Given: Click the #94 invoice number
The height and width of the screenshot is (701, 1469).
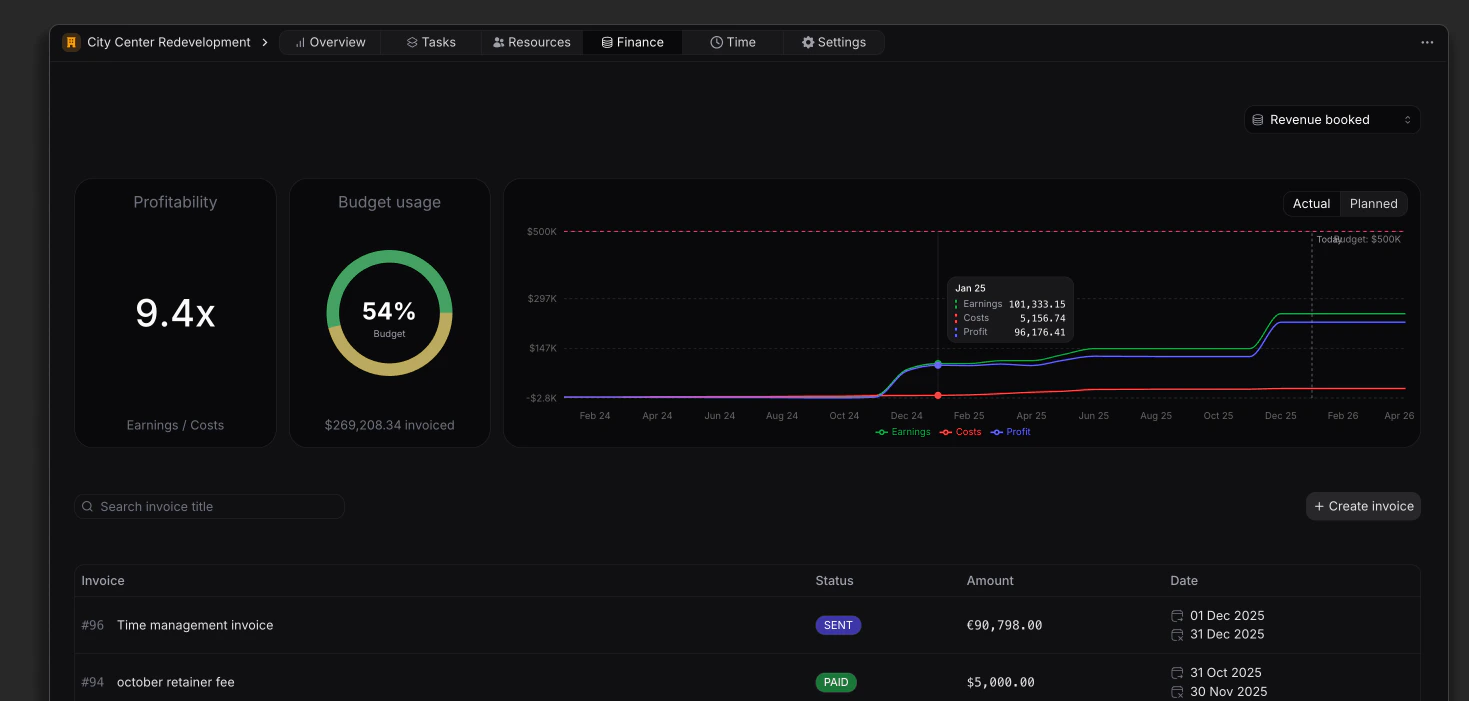Looking at the screenshot, I should [x=93, y=682].
